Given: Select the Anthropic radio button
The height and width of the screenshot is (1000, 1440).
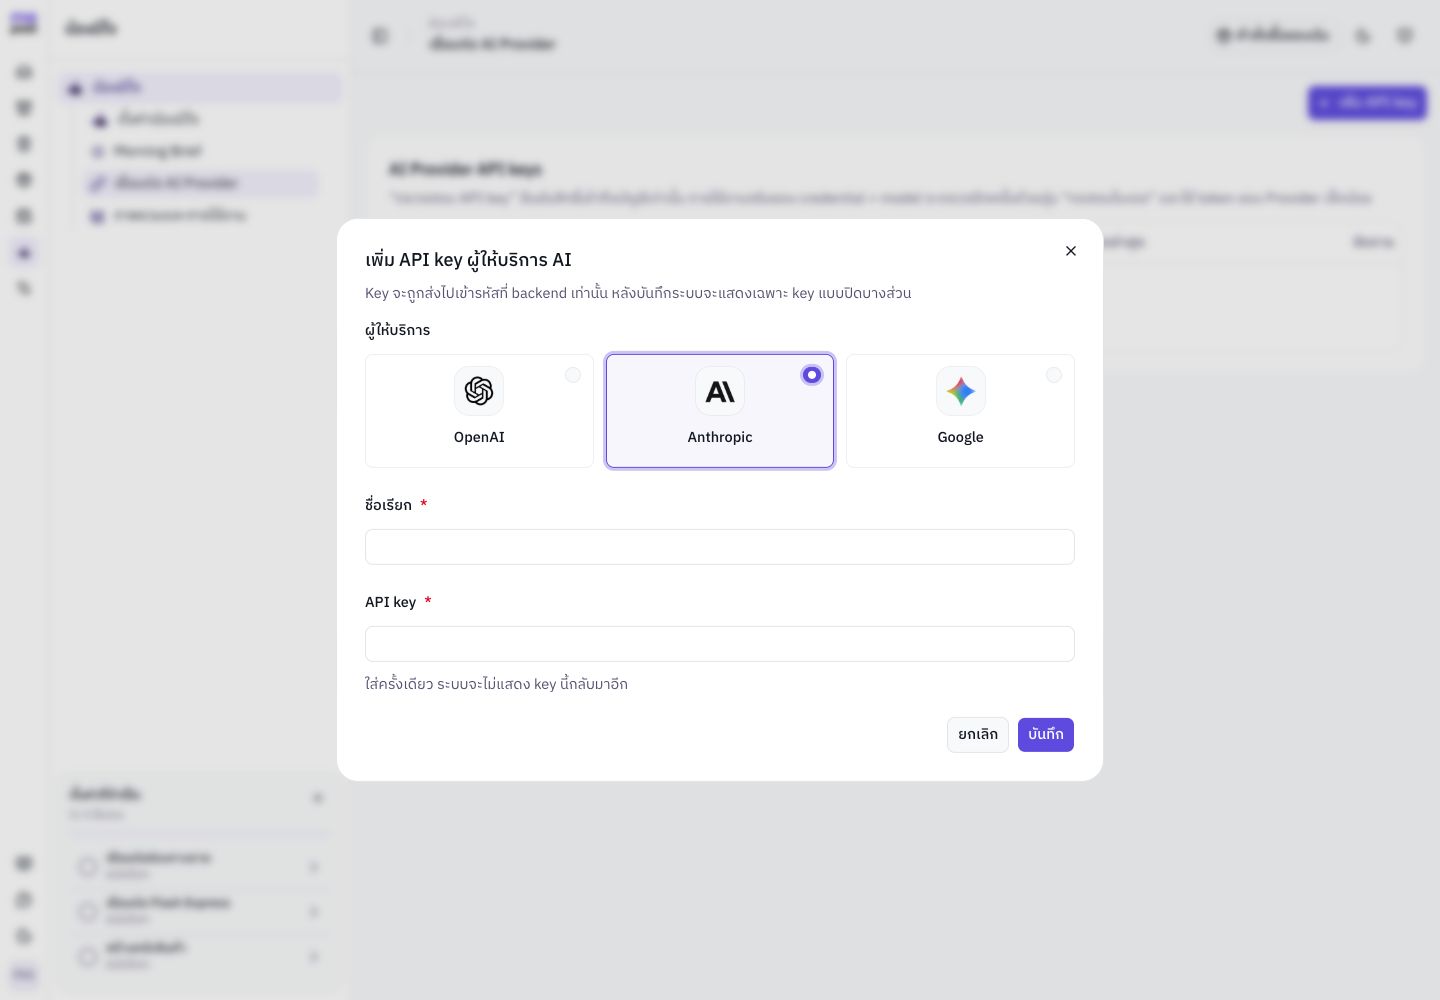Looking at the screenshot, I should tap(812, 375).
